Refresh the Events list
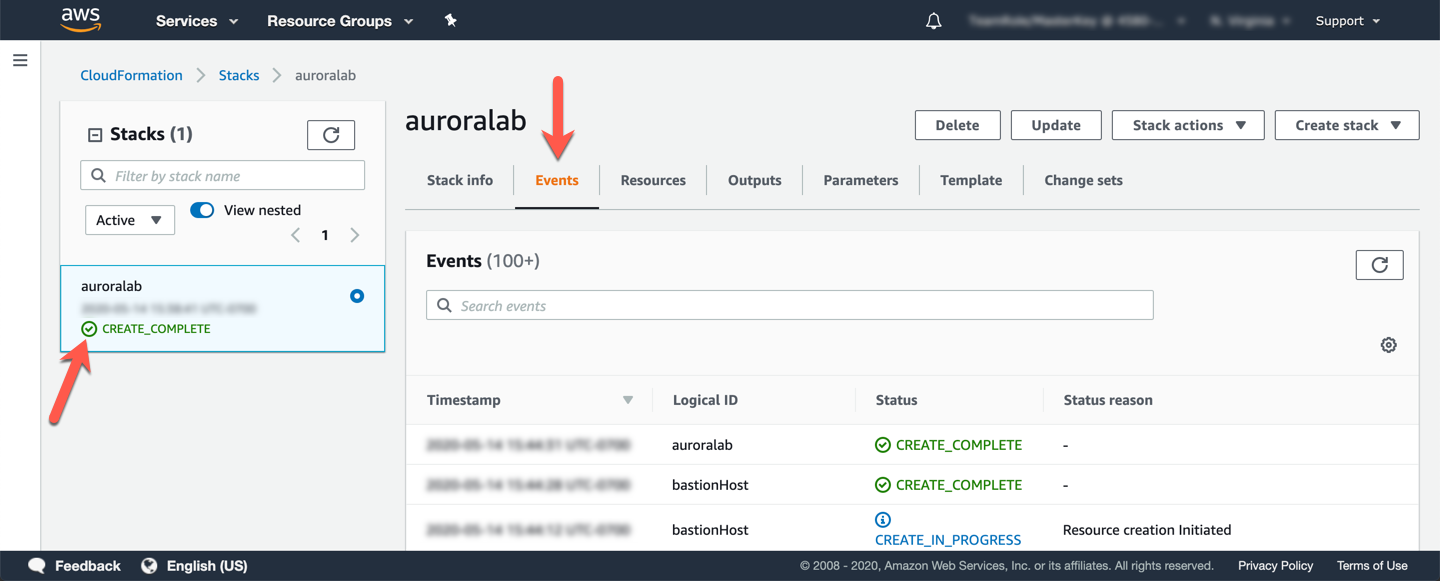Screen dimensions: 1440x581 point(1379,265)
